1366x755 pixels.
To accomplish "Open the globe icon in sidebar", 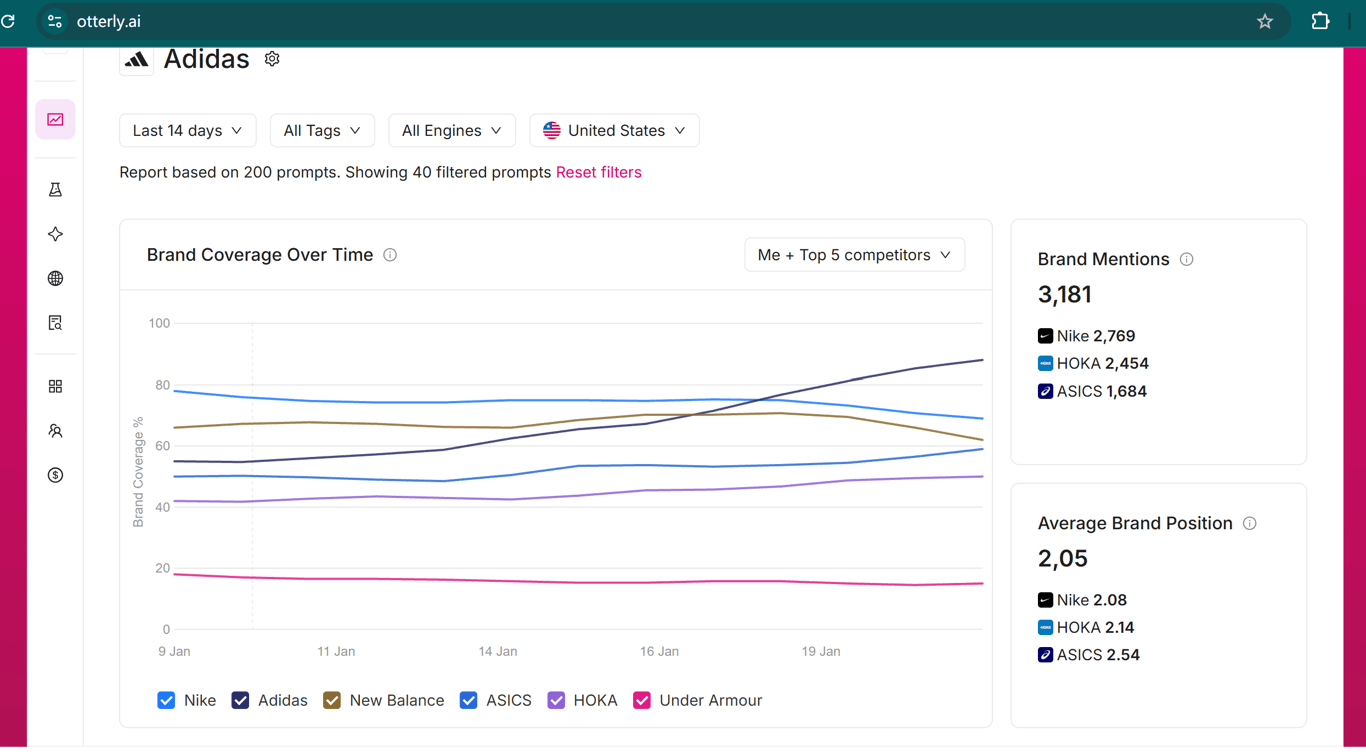I will [x=55, y=279].
